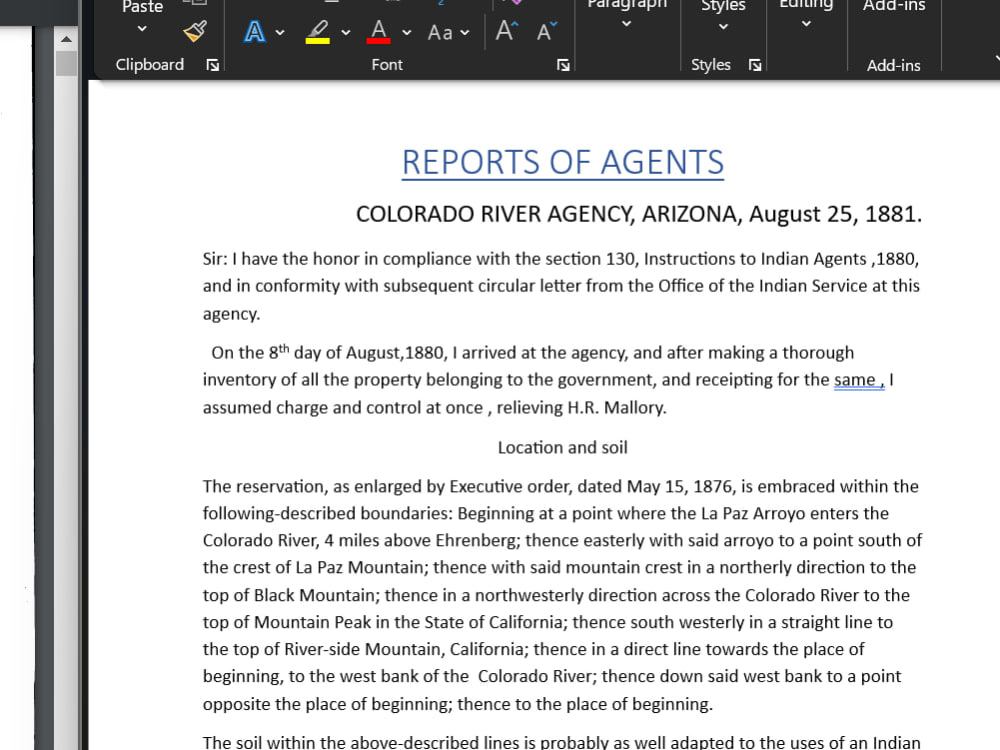Image resolution: width=1000 pixels, height=750 pixels.
Task: Click text "top of Black Mountain"
Action: pyautogui.click(x=289, y=595)
